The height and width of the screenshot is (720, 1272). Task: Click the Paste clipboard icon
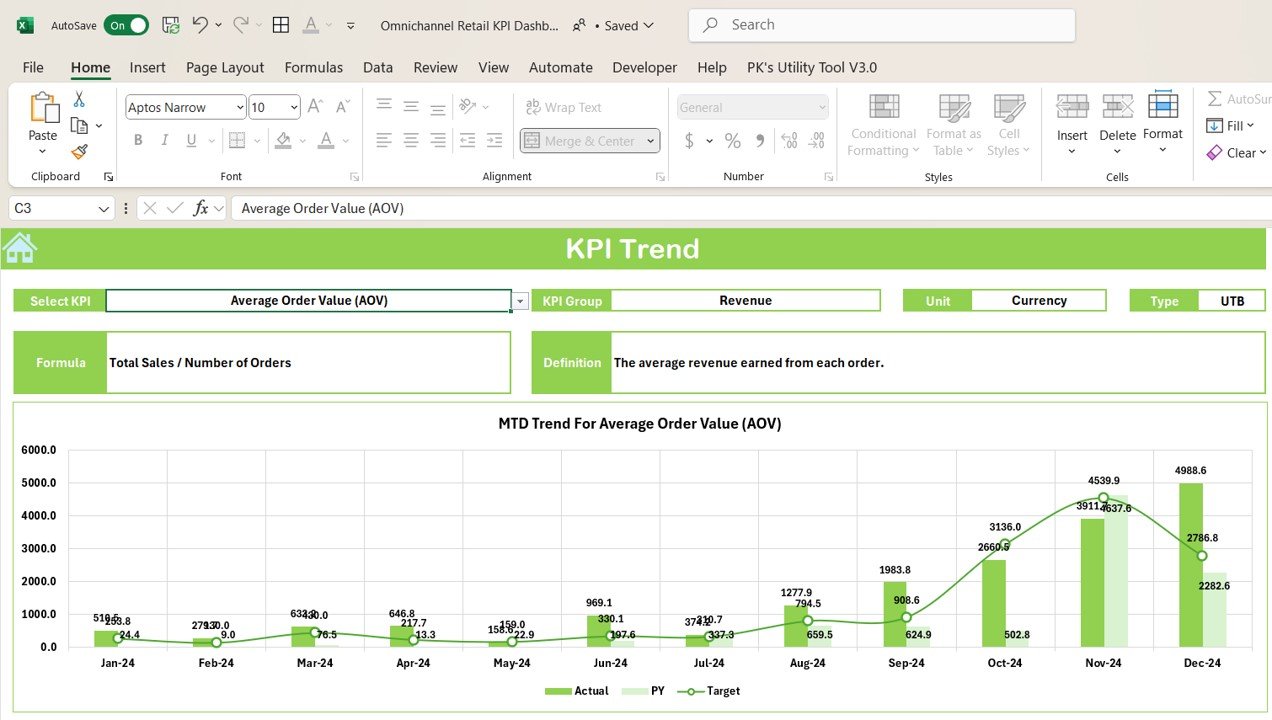(x=43, y=108)
